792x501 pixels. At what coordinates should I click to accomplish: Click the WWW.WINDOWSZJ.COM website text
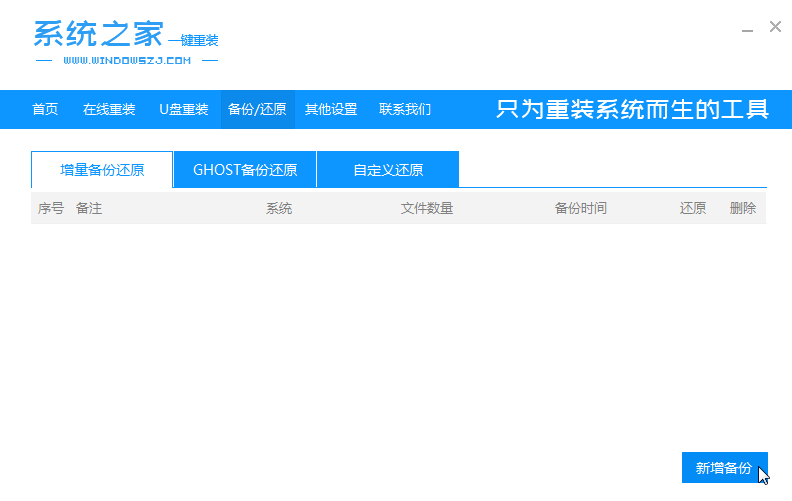(x=127, y=61)
